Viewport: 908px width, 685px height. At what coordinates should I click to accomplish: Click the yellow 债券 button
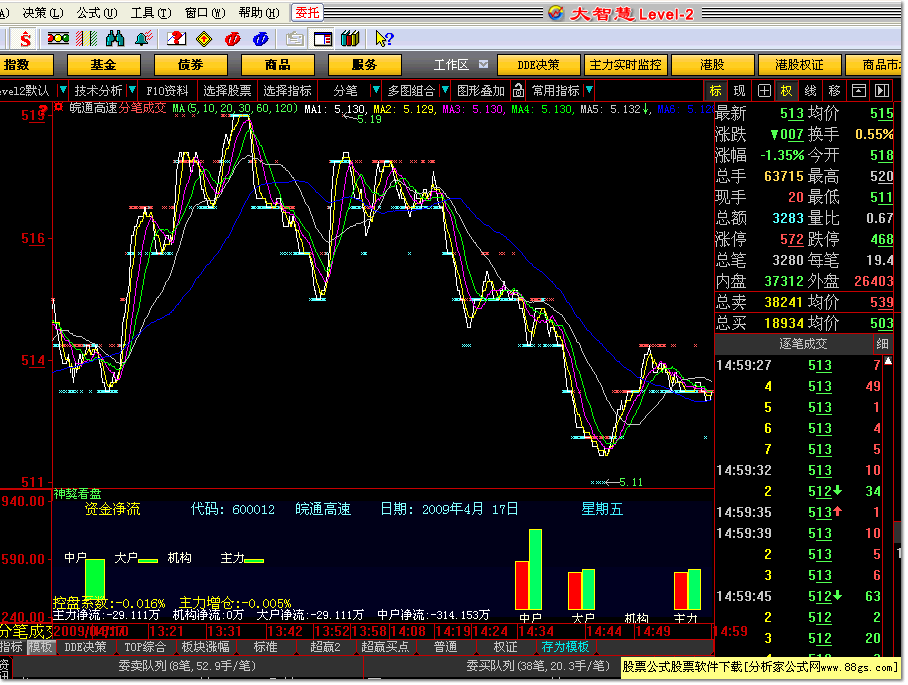coord(191,65)
